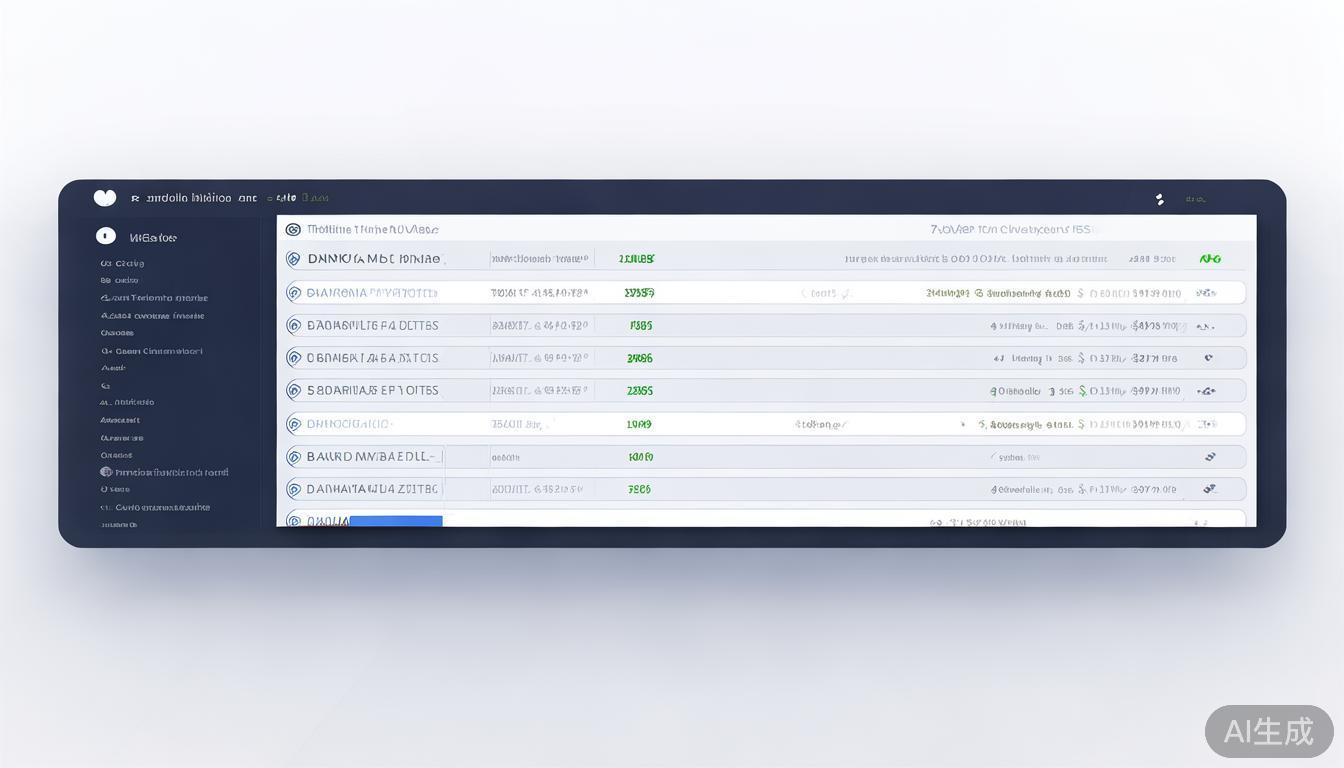Open the last row's action icon for 'DANHATAWU4'
The height and width of the screenshot is (768, 1344).
click(1209, 489)
